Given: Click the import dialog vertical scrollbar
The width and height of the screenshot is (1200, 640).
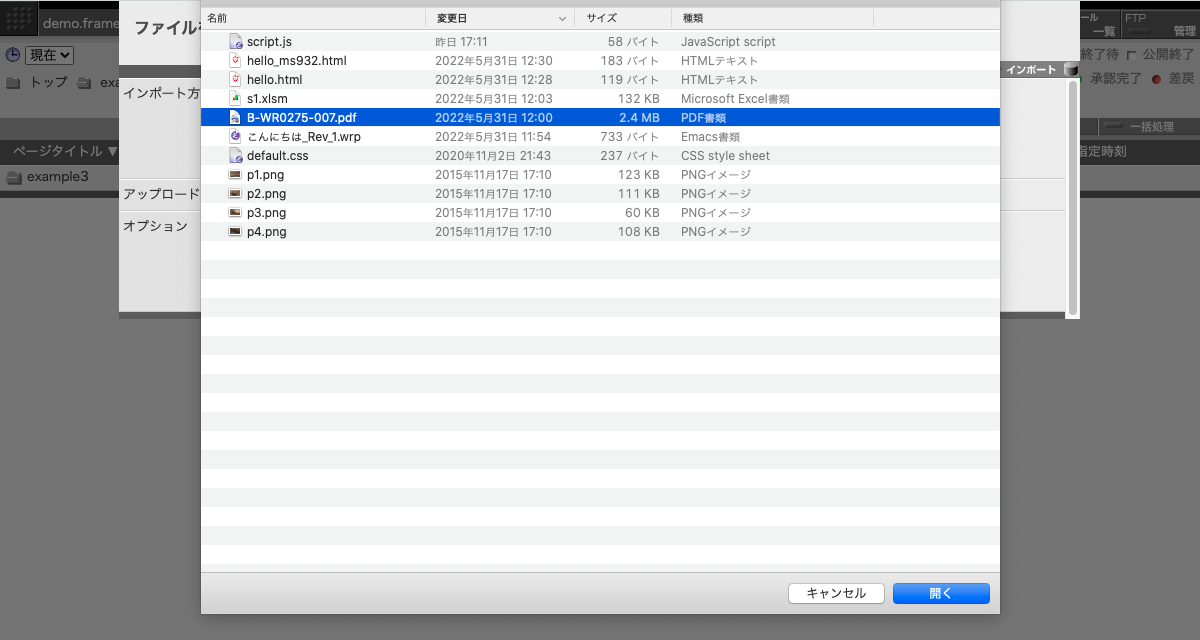Looking at the screenshot, I should pos(1073,198).
